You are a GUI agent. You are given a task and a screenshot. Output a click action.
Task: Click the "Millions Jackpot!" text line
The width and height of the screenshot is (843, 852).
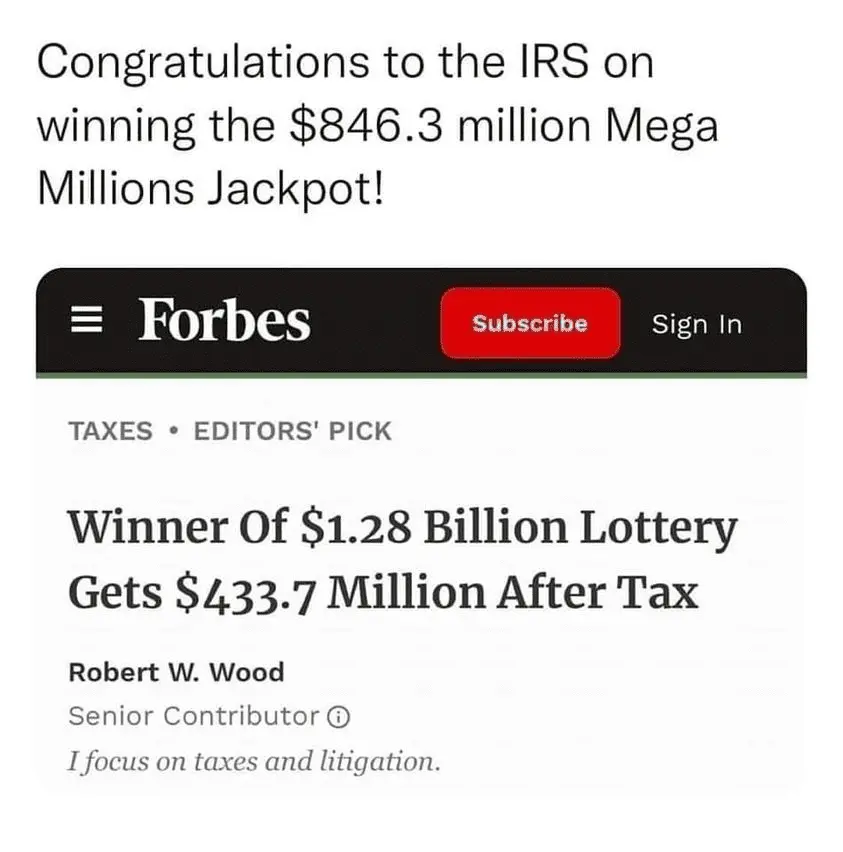click(x=209, y=189)
